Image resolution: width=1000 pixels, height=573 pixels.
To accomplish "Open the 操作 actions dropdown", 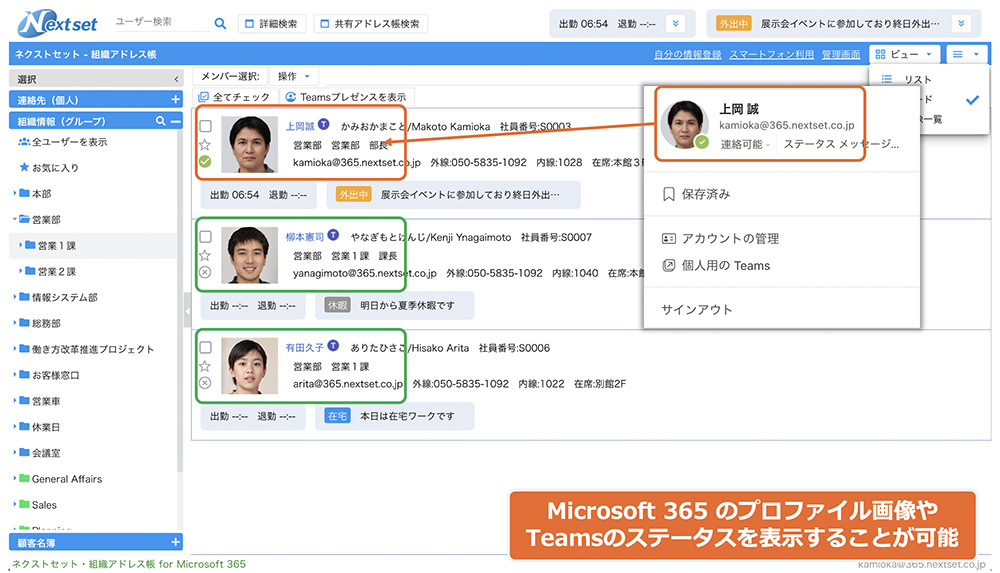I will click(293, 77).
